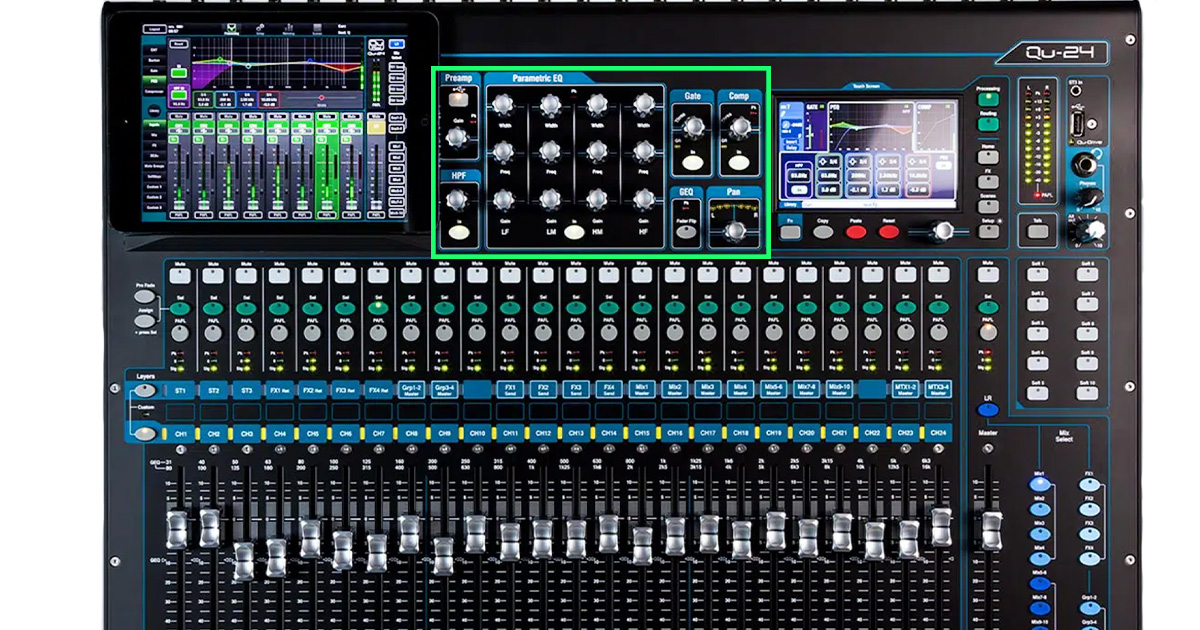Click the touch screen rotary encoder

pyautogui.click(x=942, y=232)
